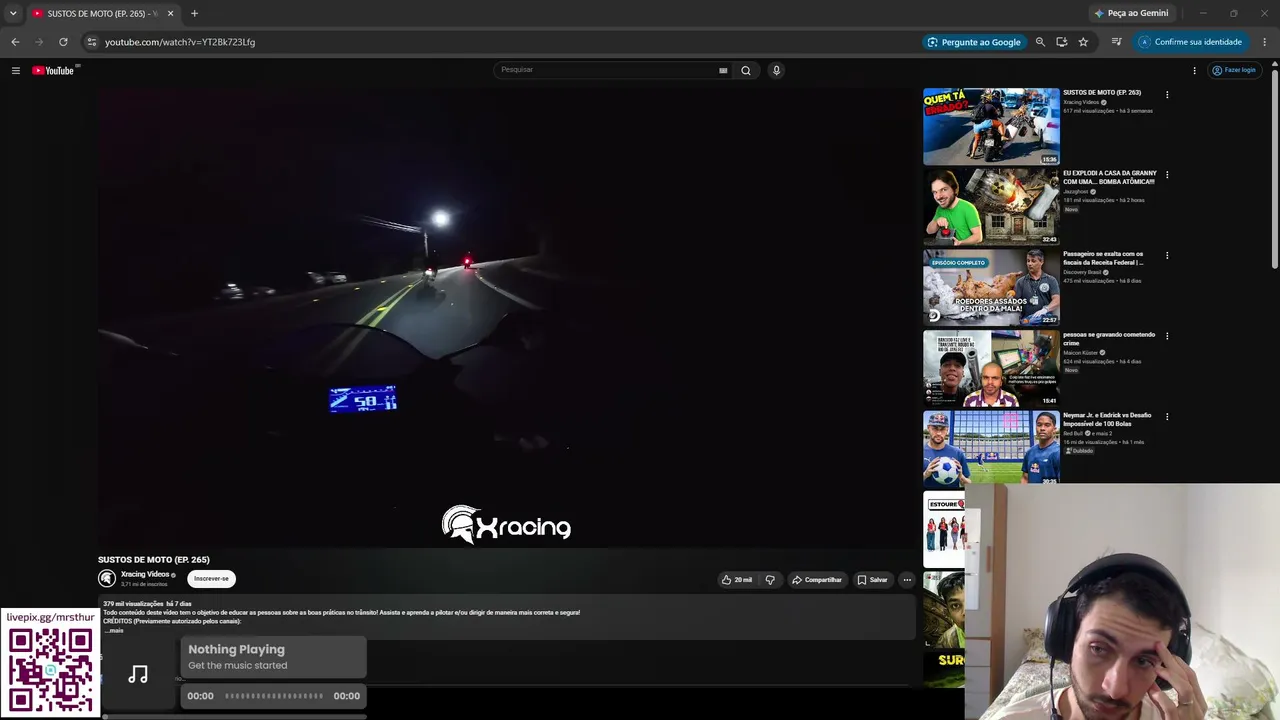
Task: Open Xracing Videos channel avatar
Action: coord(107,578)
